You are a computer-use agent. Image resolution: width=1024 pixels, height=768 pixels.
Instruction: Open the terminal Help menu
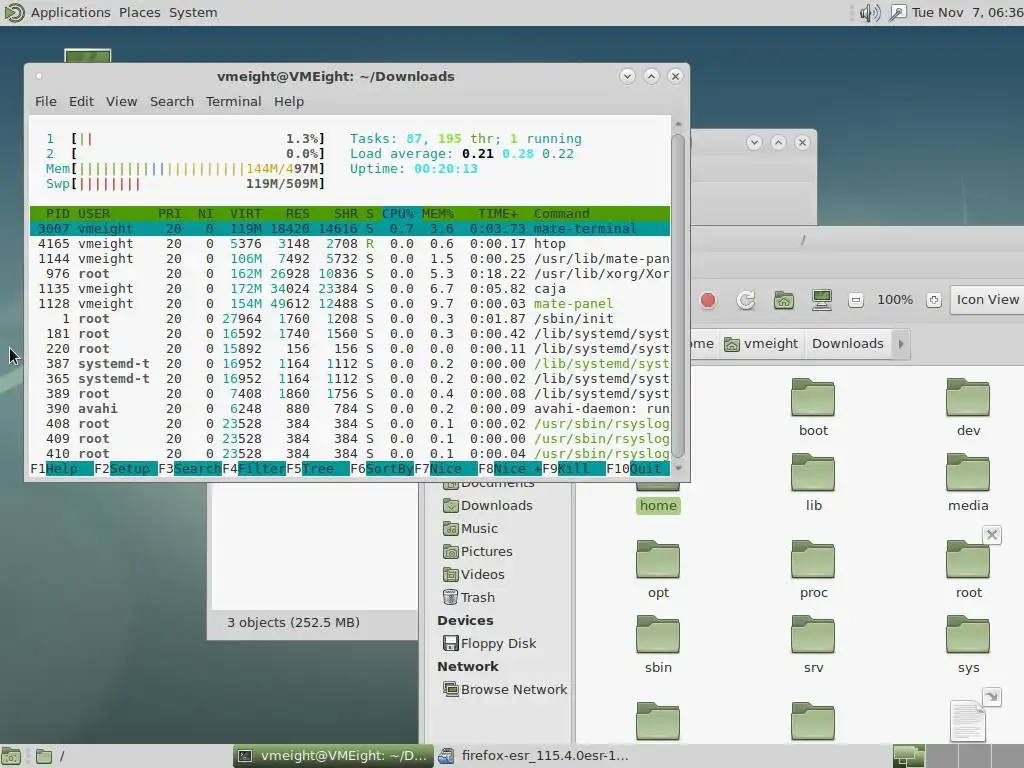(289, 101)
